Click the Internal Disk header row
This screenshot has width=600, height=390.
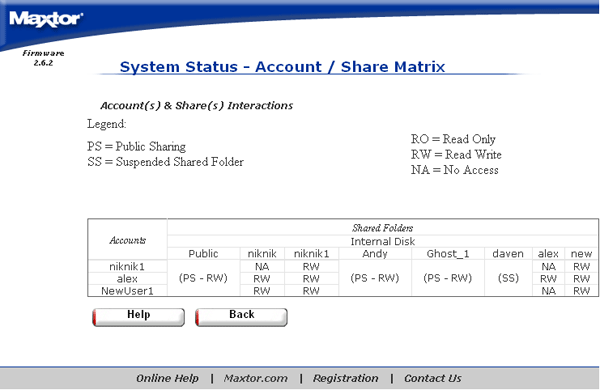[382, 242]
